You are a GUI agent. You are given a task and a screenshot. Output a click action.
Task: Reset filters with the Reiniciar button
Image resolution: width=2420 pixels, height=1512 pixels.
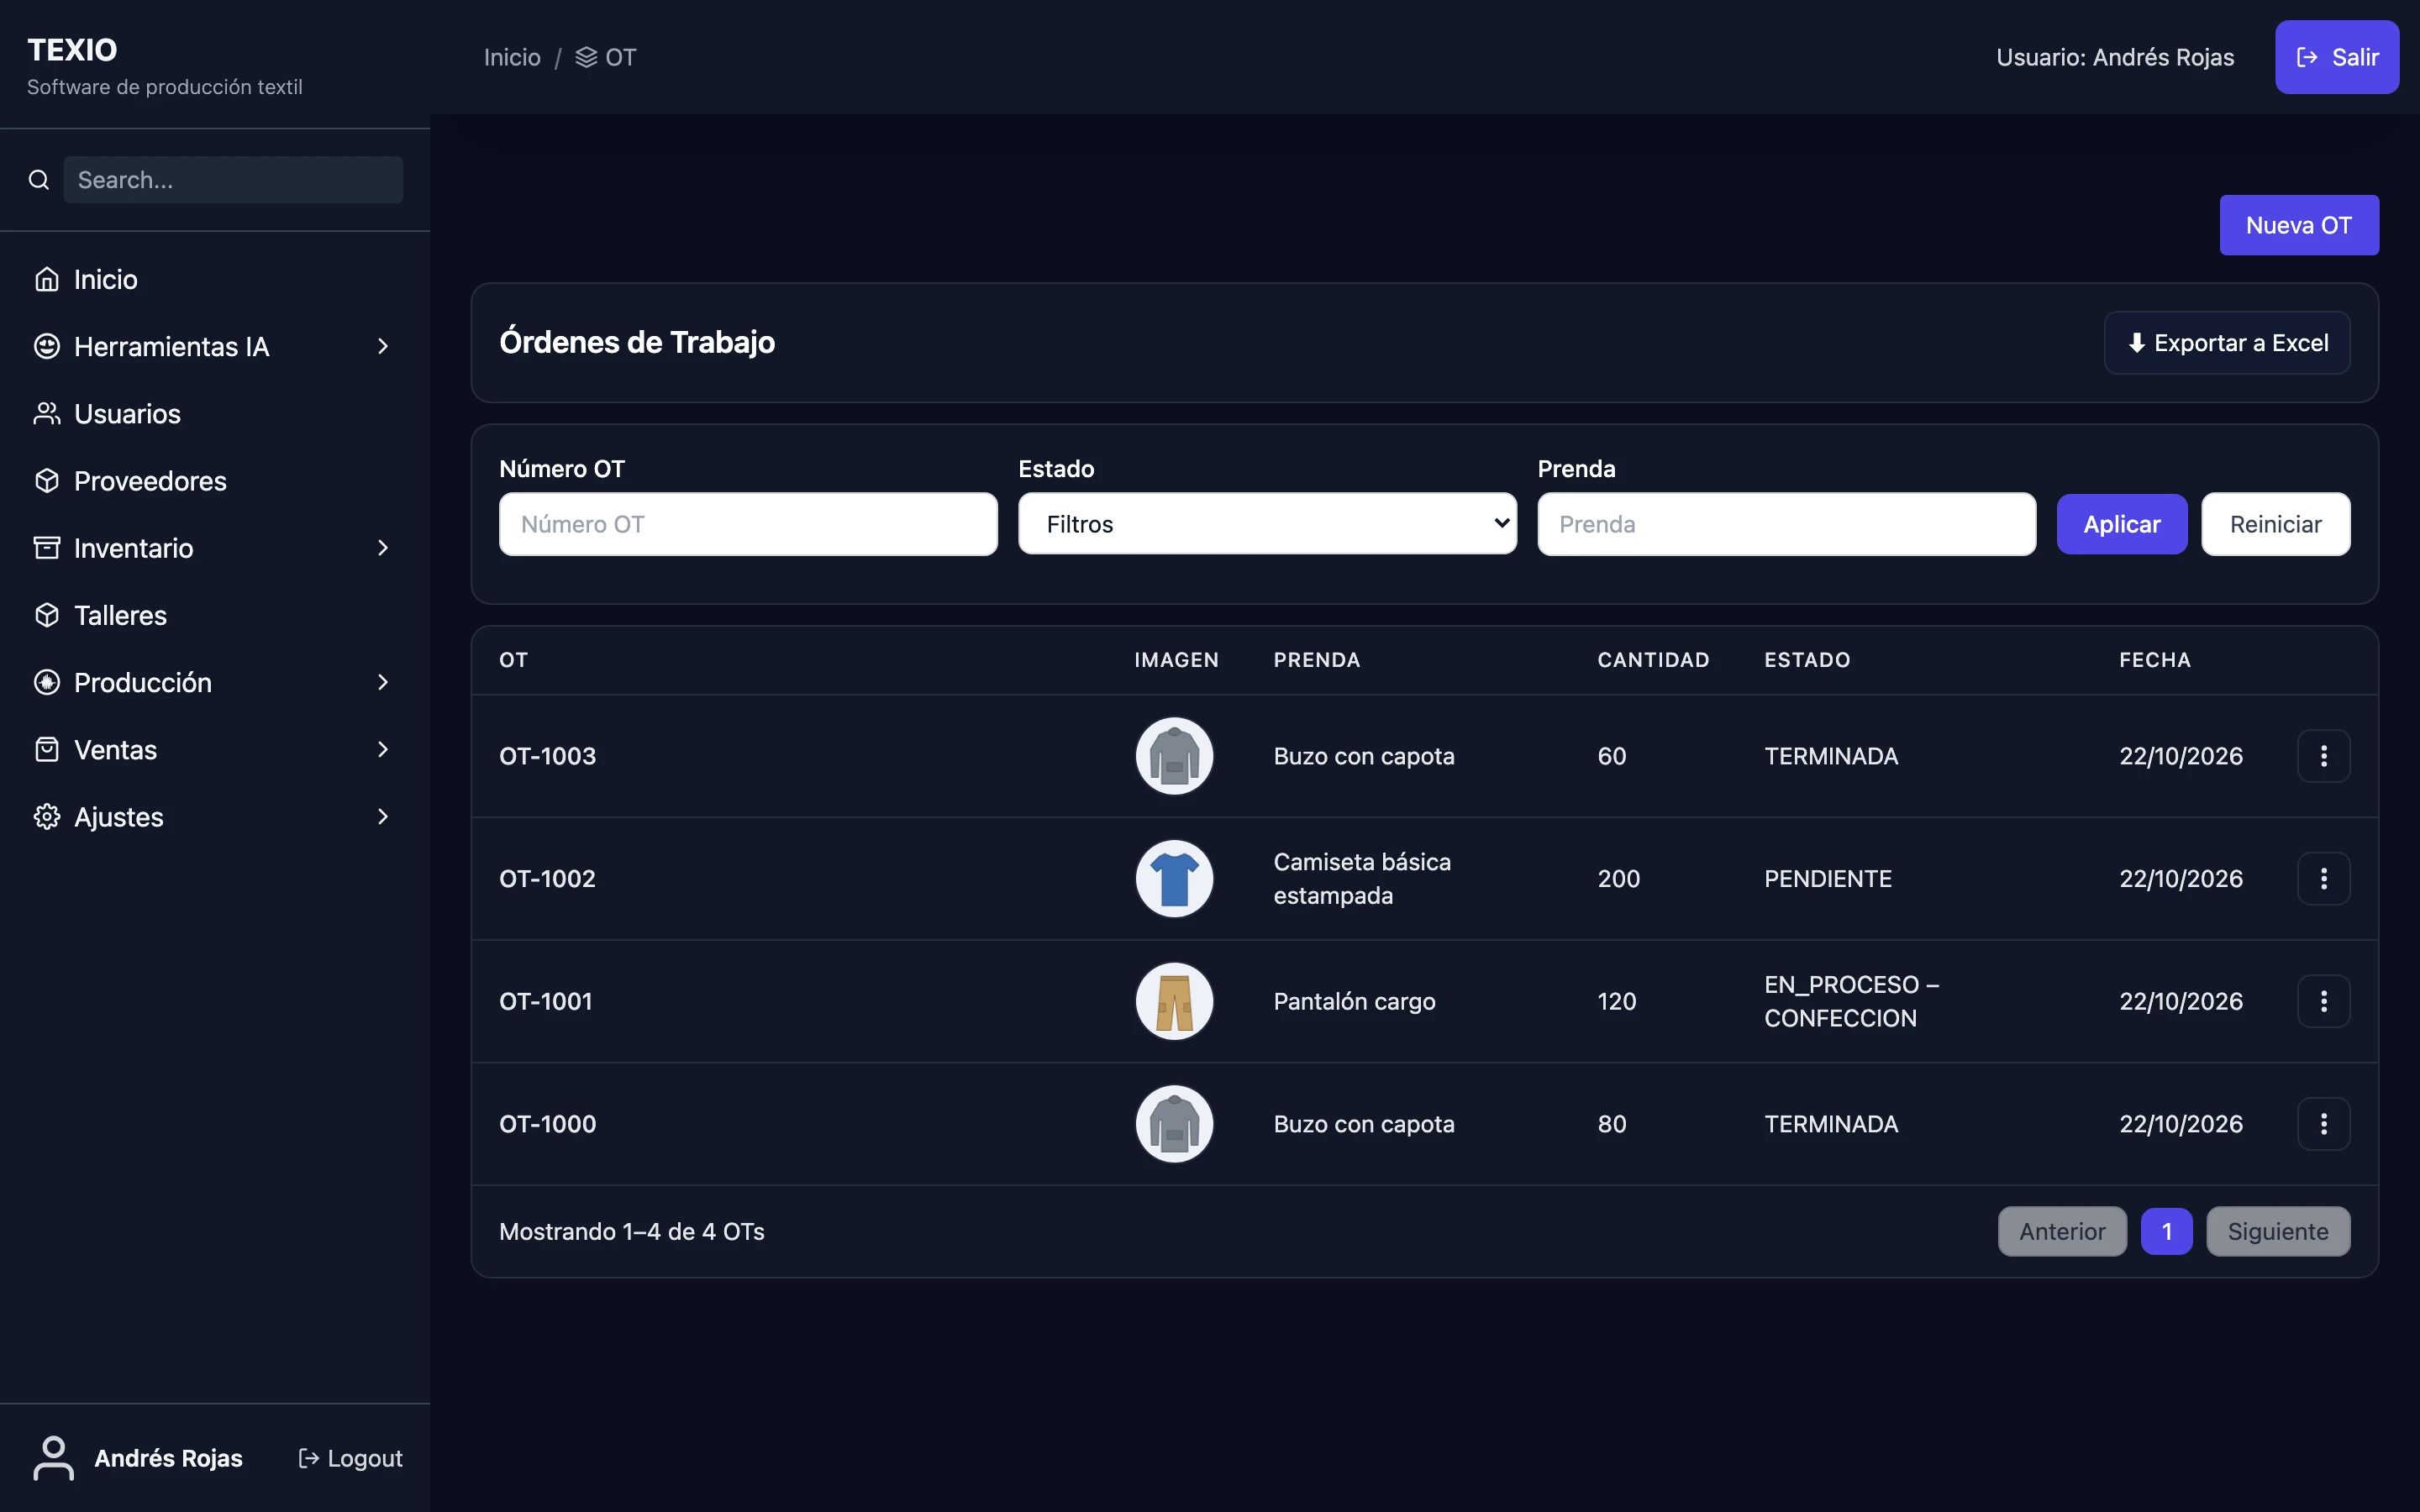click(x=2275, y=524)
